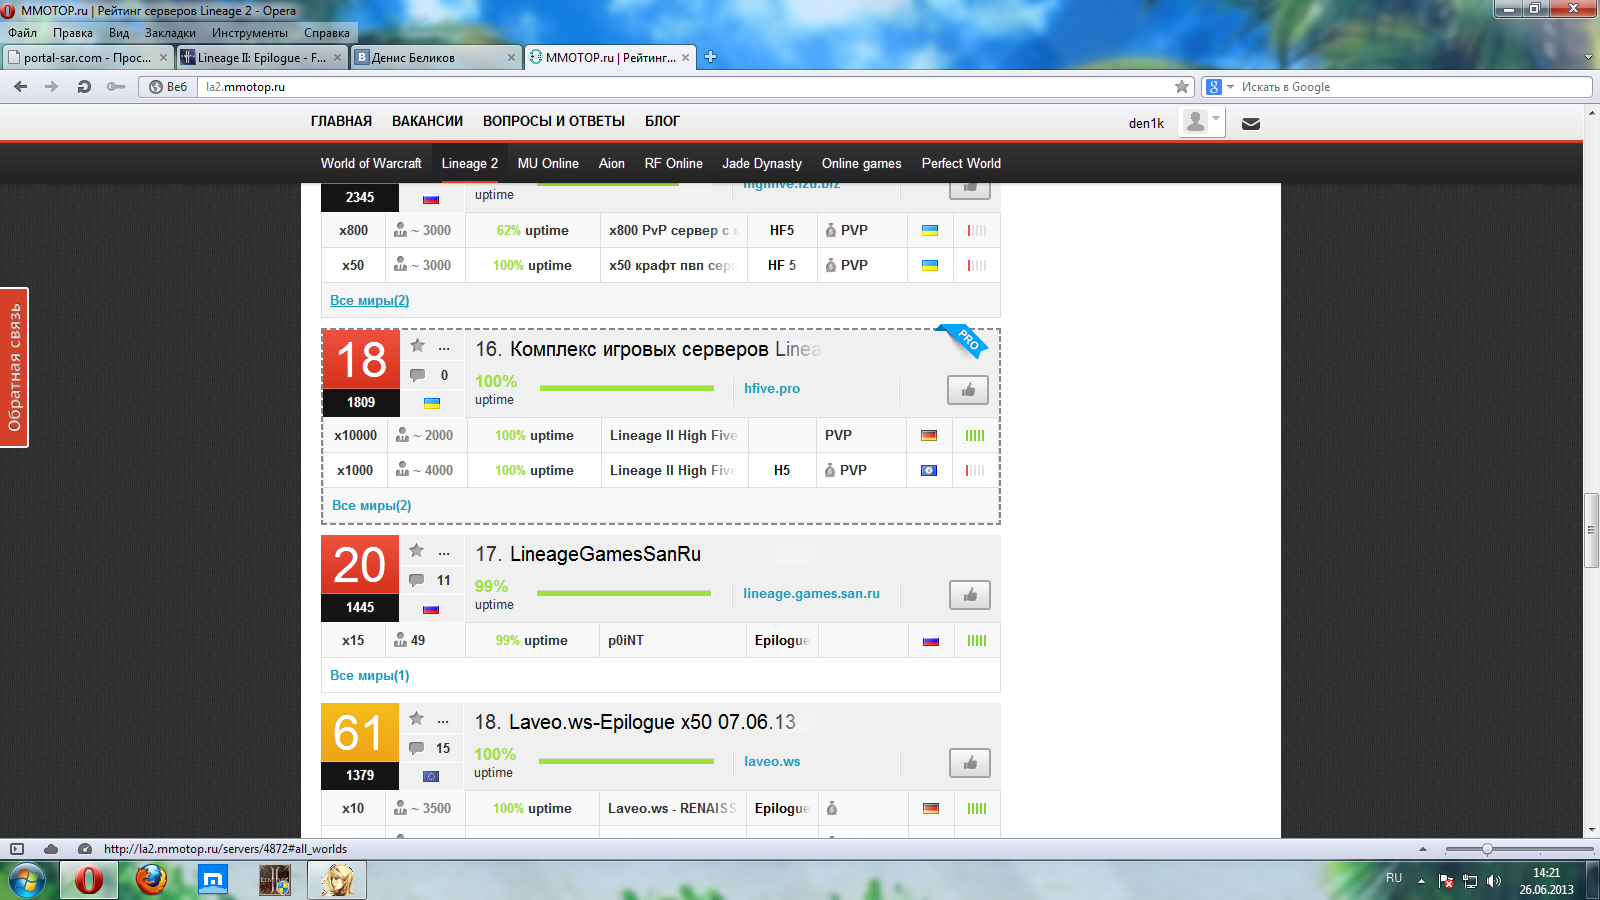Vote thumbs up for lineage.games.san.ru server
Viewport: 1600px width, 900px height.
(x=970, y=595)
